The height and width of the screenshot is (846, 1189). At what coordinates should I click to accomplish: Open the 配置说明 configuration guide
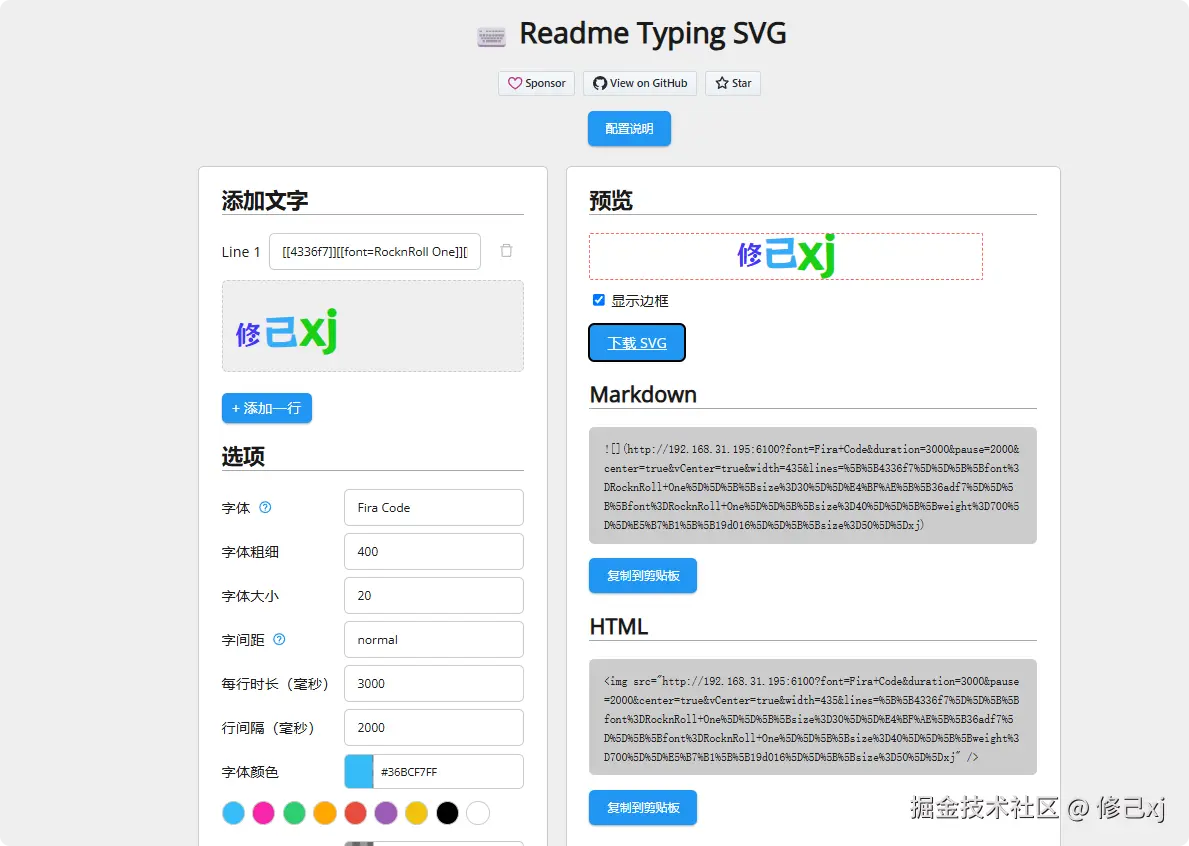pyautogui.click(x=629, y=128)
